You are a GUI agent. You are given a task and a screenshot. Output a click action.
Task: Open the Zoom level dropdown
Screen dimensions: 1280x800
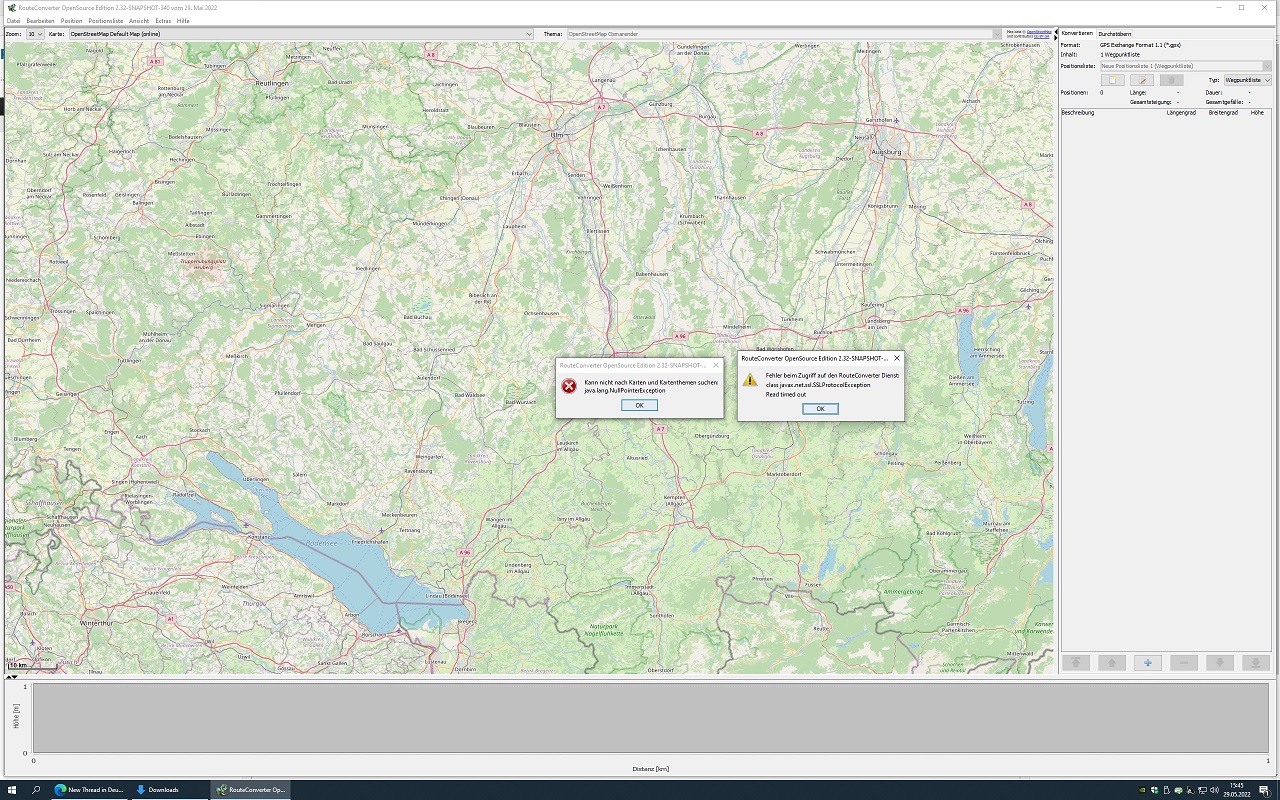click(x=35, y=34)
